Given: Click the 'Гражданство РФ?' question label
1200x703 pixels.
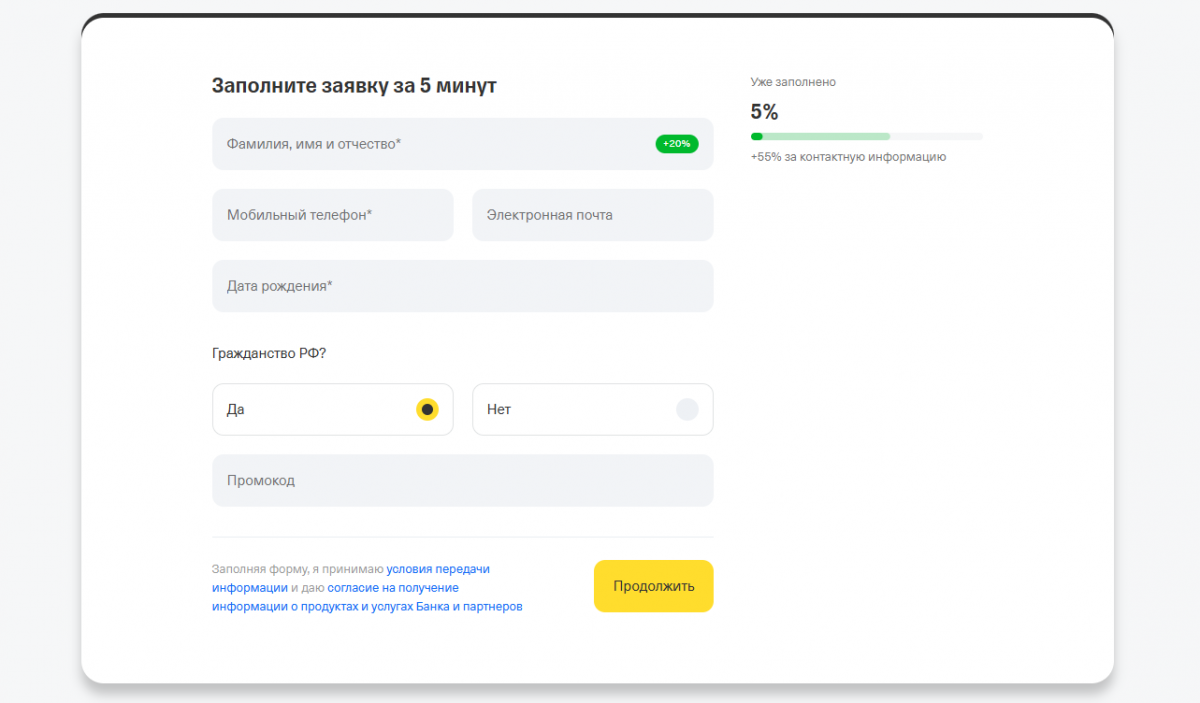Looking at the screenshot, I should (x=269, y=353).
